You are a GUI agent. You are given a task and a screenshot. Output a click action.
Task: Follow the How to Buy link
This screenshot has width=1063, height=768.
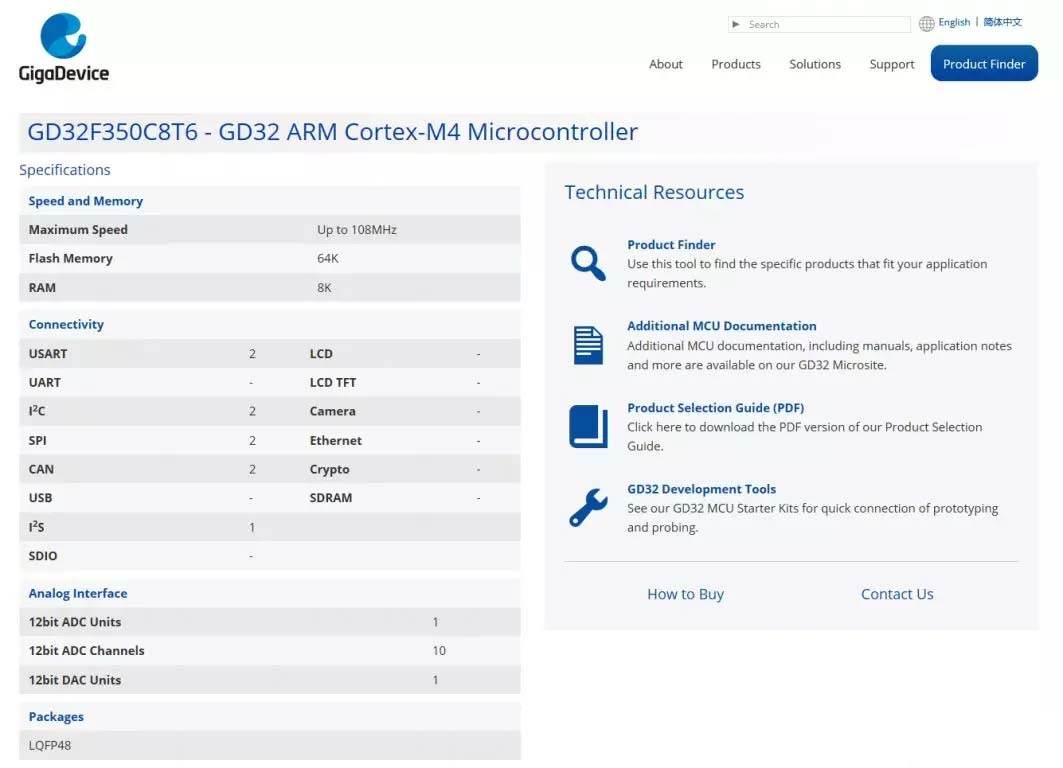click(685, 594)
